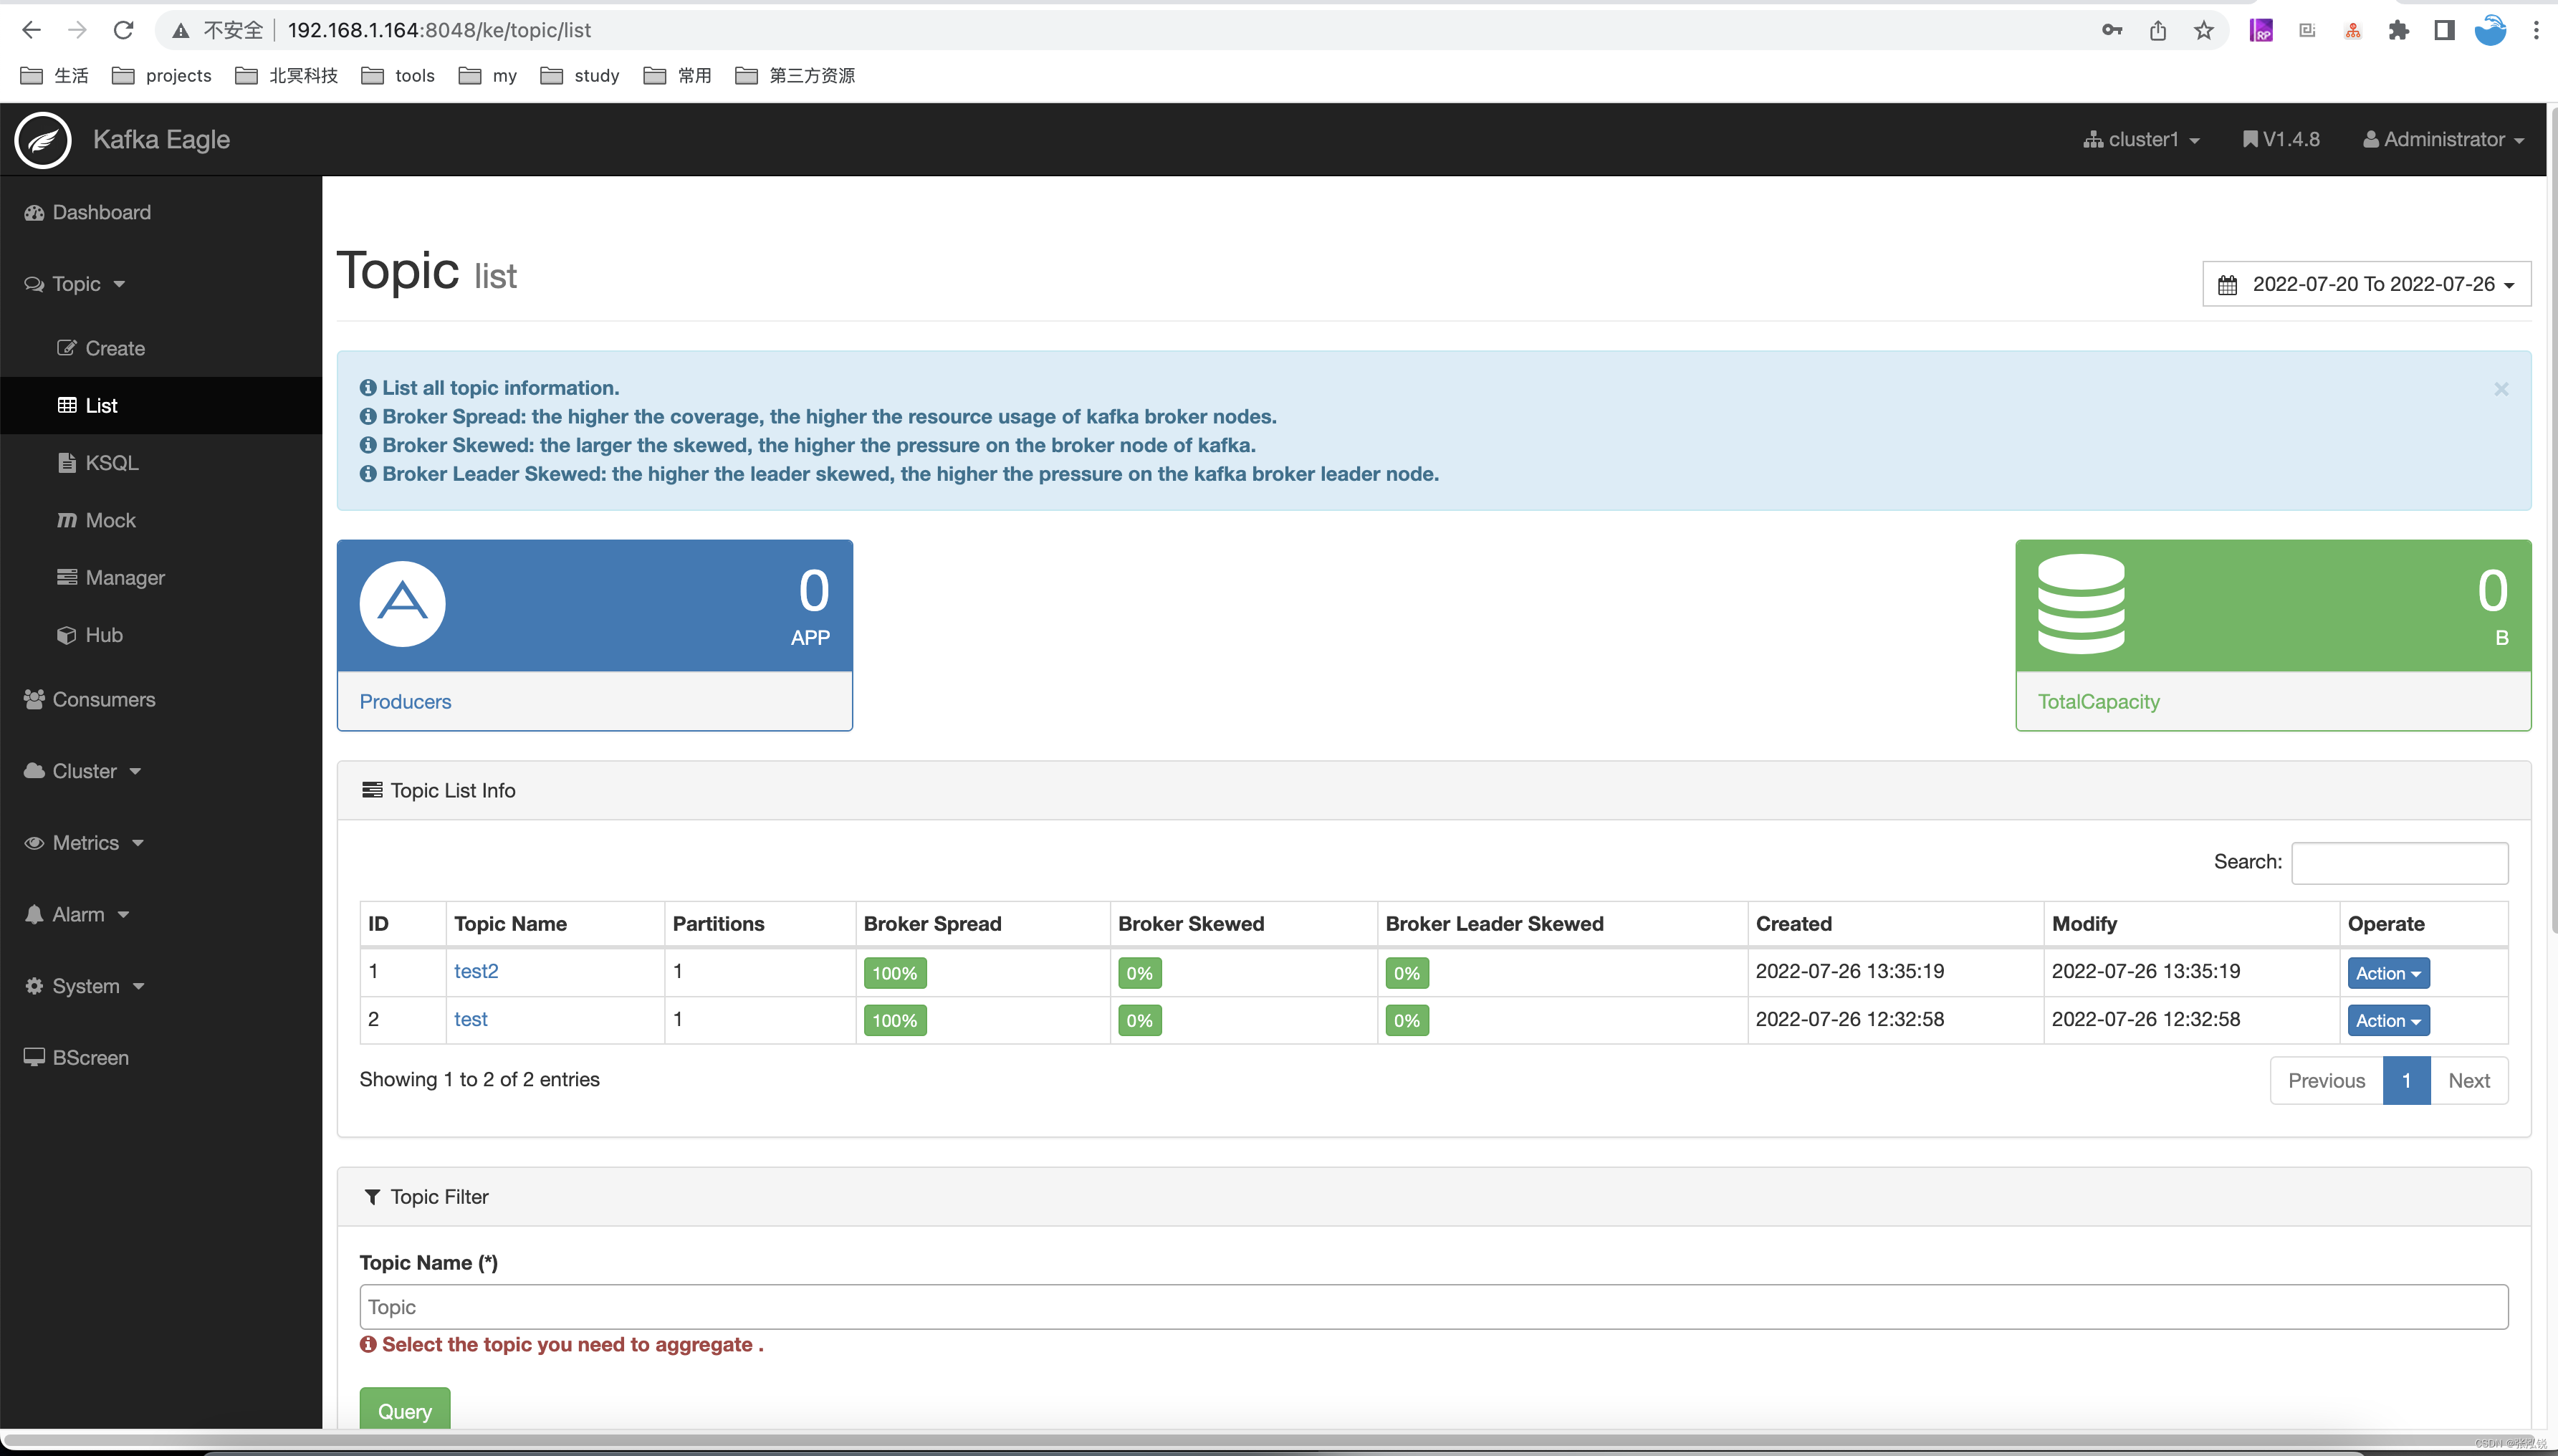Click the purple RP extension icon
The height and width of the screenshot is (1456, 2558).
[x=2261, y=30]
